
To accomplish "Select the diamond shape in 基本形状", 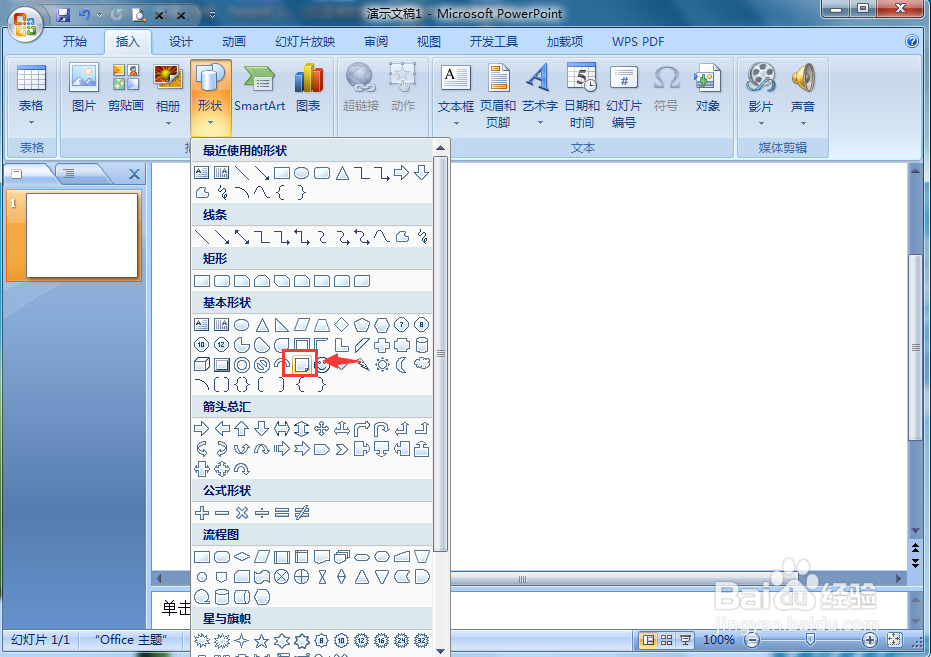I will [x=341, y=324].
